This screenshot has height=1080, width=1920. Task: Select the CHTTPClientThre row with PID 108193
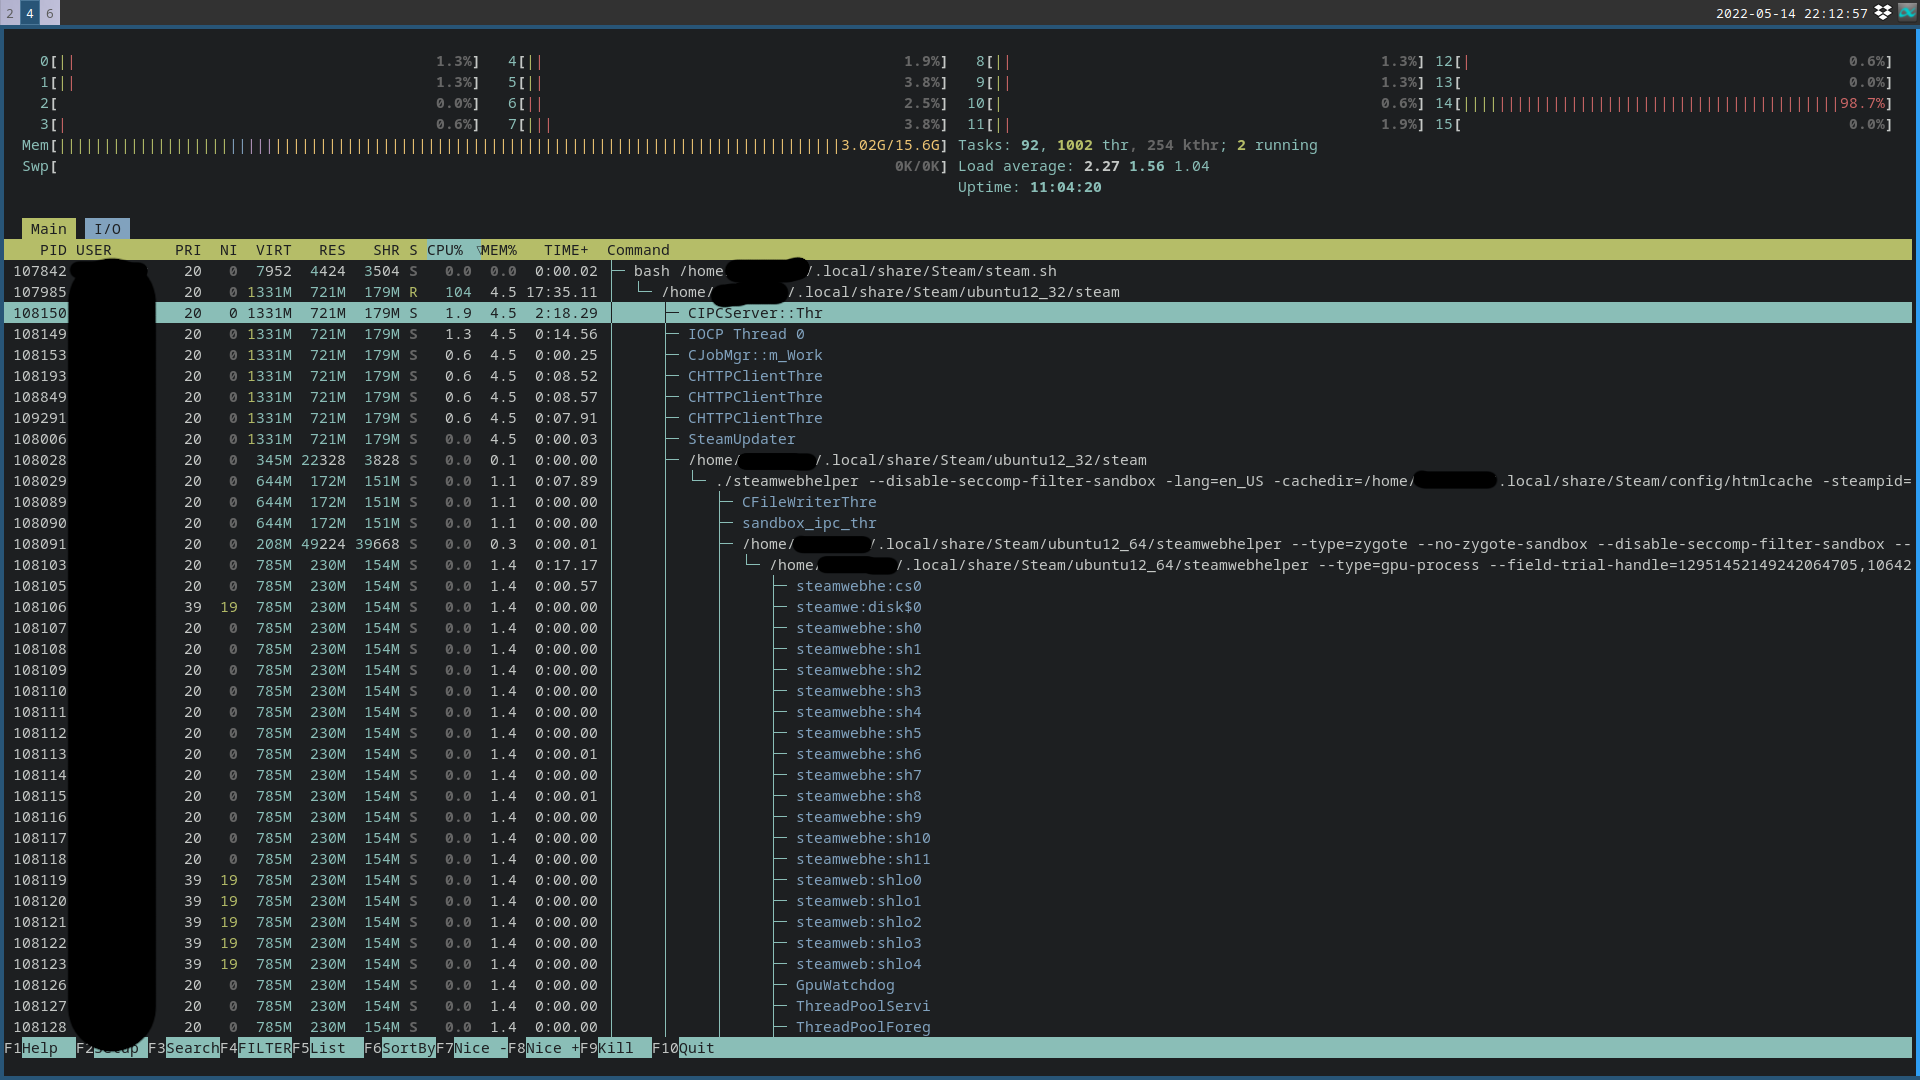coord(958,376)
